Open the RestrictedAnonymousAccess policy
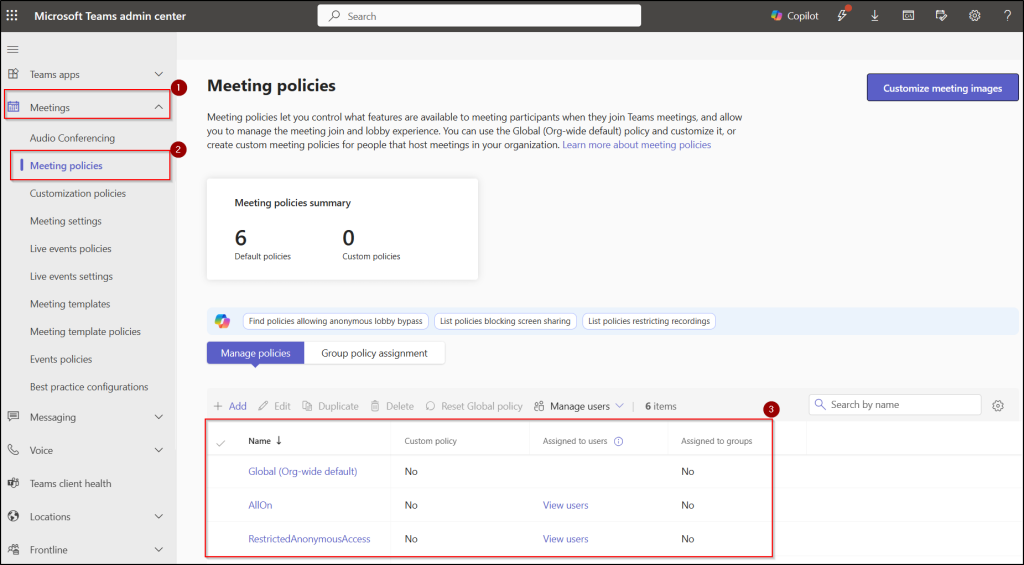The height and width of the screenshot is (565, 1024). [x=309, y=539]
